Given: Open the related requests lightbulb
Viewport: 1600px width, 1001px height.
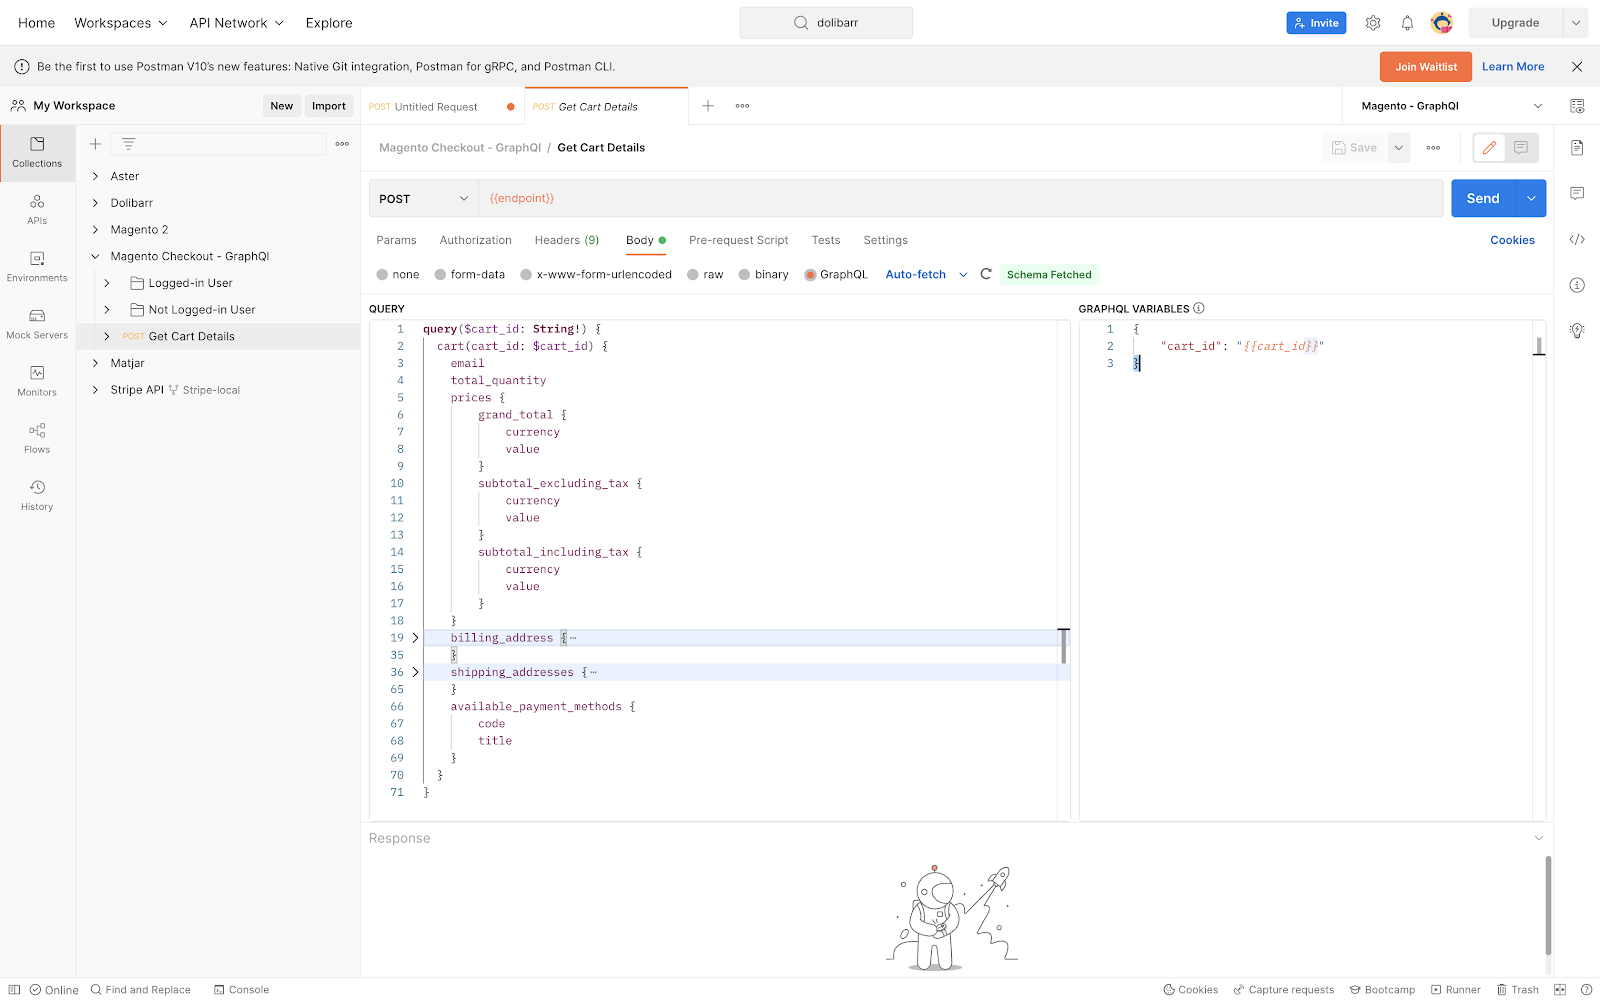Looking at the screenshot, I should click(1577, 330).
